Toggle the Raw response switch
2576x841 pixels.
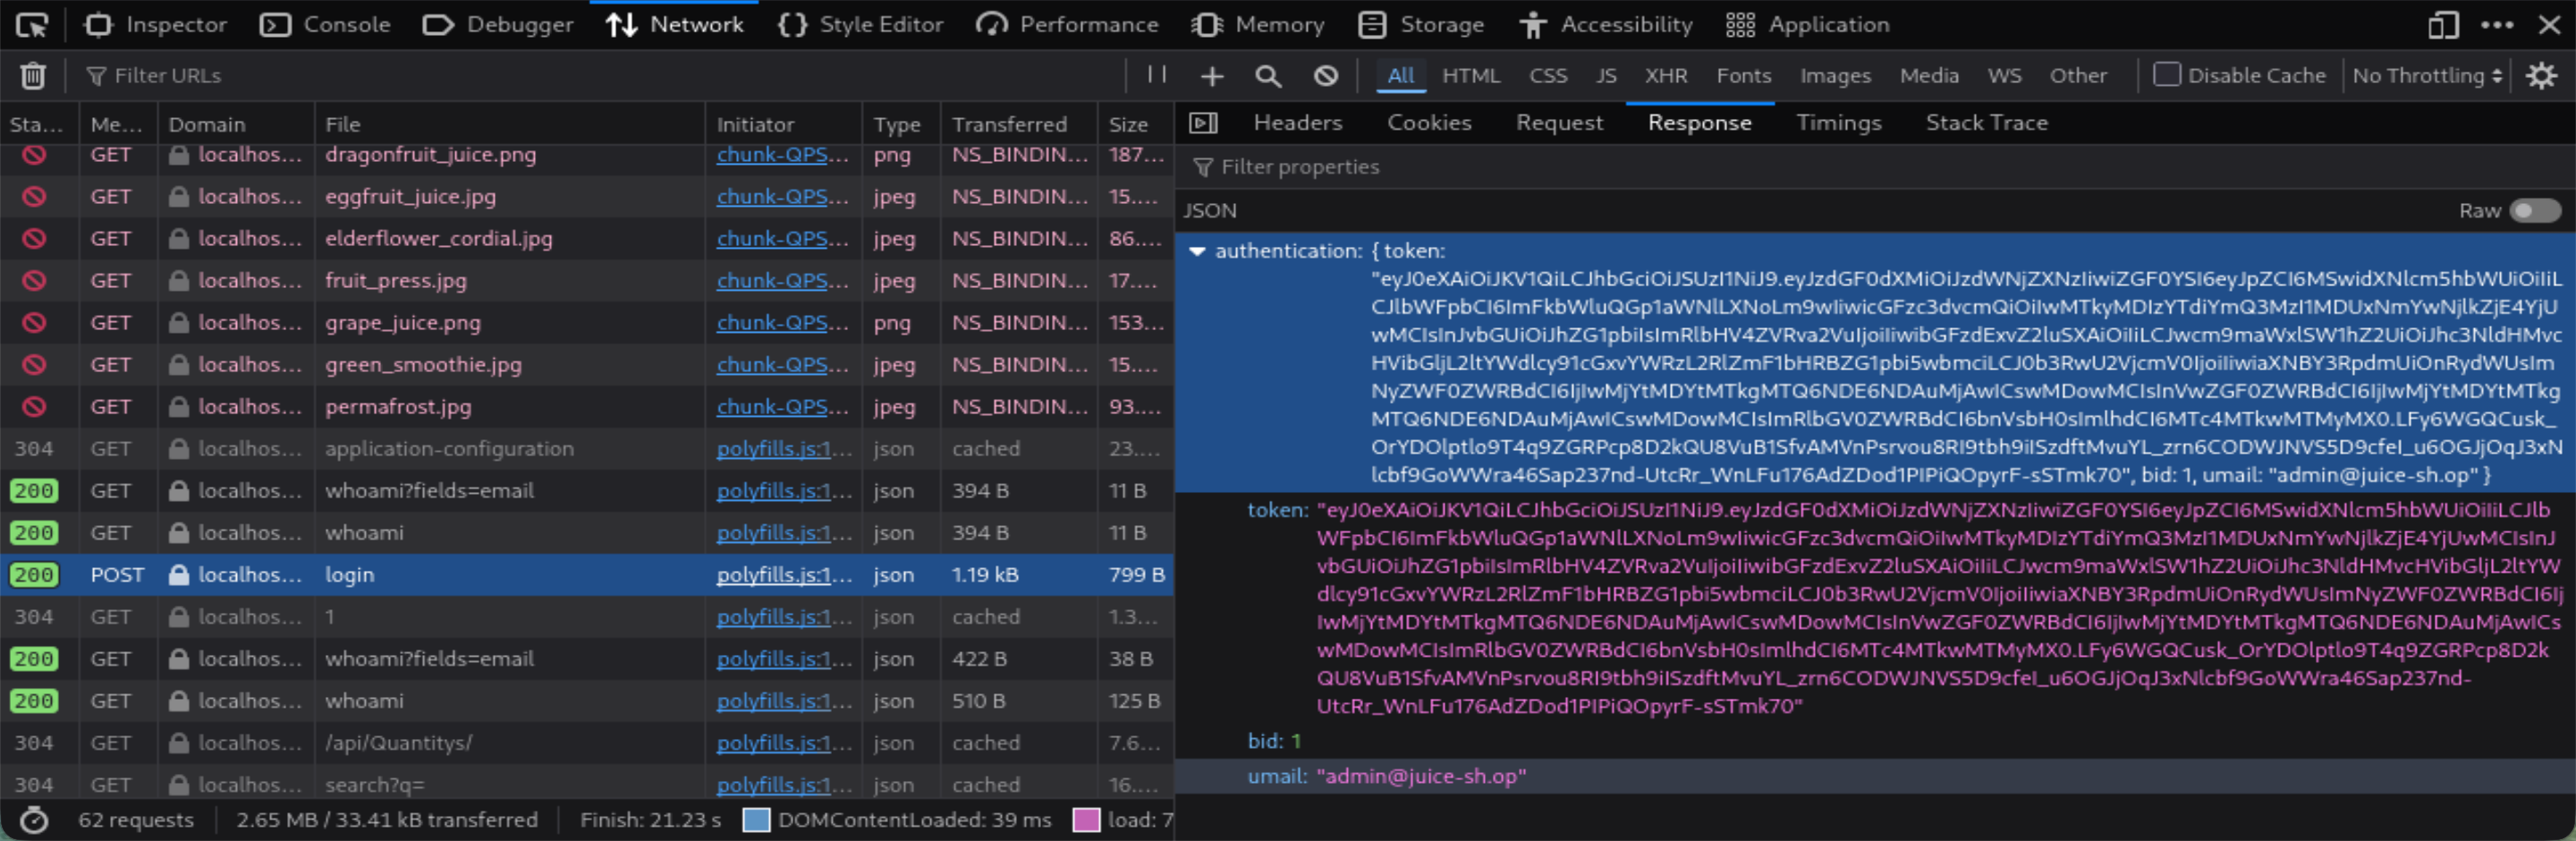click(2535, 211)
